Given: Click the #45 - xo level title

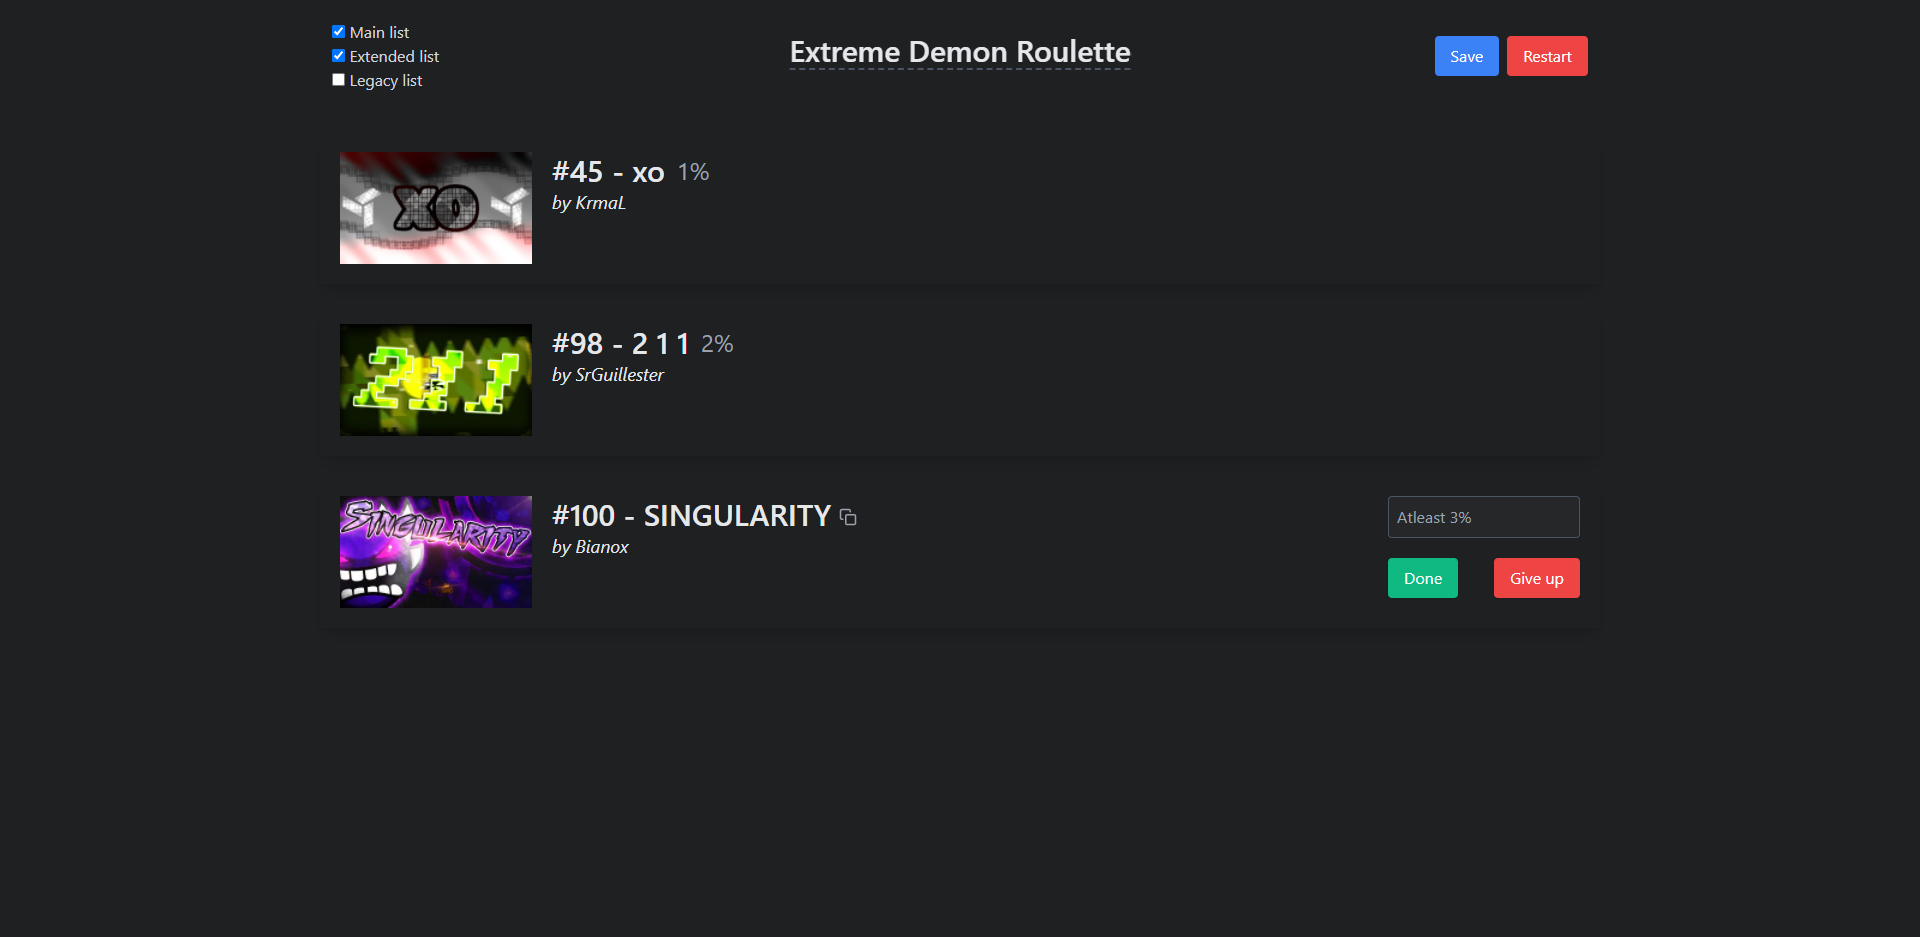Looking at the screenshot, I should 608,172.
